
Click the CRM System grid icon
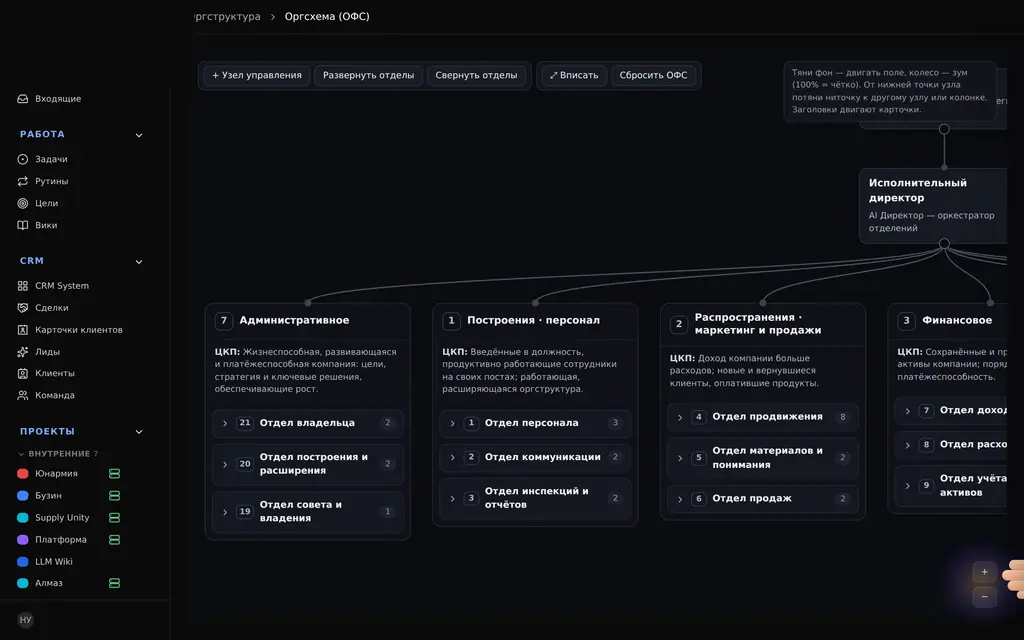tap(23, 286)
